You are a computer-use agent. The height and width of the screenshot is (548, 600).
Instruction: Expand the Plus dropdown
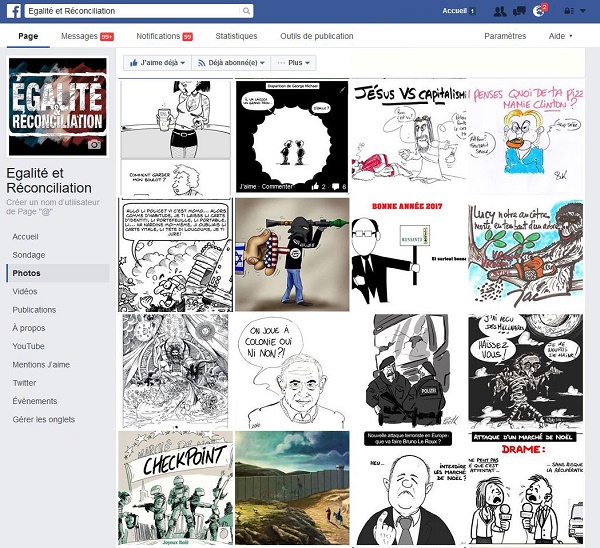click(293, 63)
